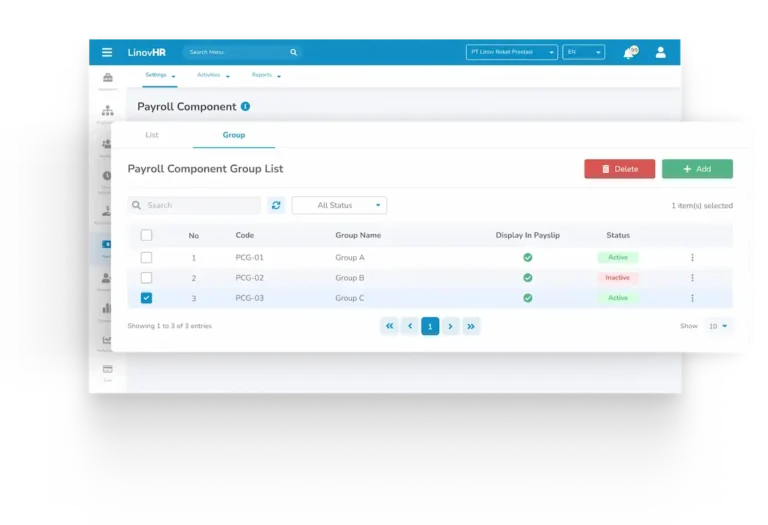Open the three-dot menu for Group A
The width and height of the screenshot is (768, 525).
tap(692, 258)
